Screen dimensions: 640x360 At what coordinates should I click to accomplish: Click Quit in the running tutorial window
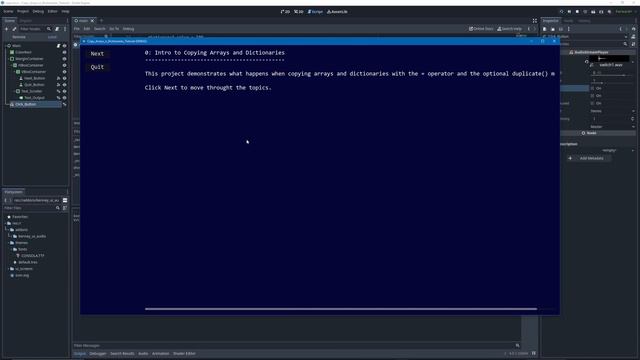tap(97, 67)
